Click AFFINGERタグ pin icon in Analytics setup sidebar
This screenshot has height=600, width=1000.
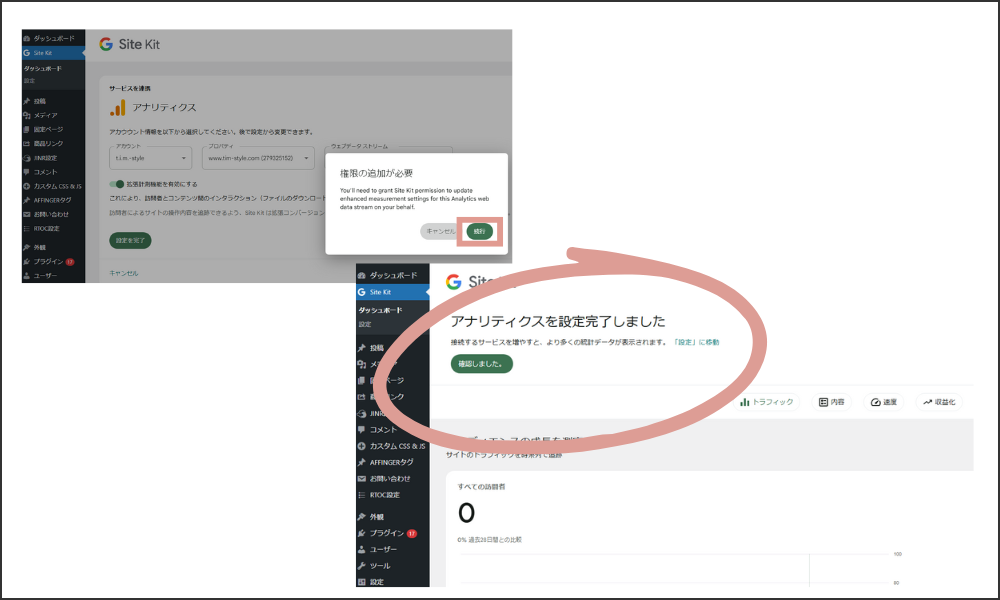27,200
